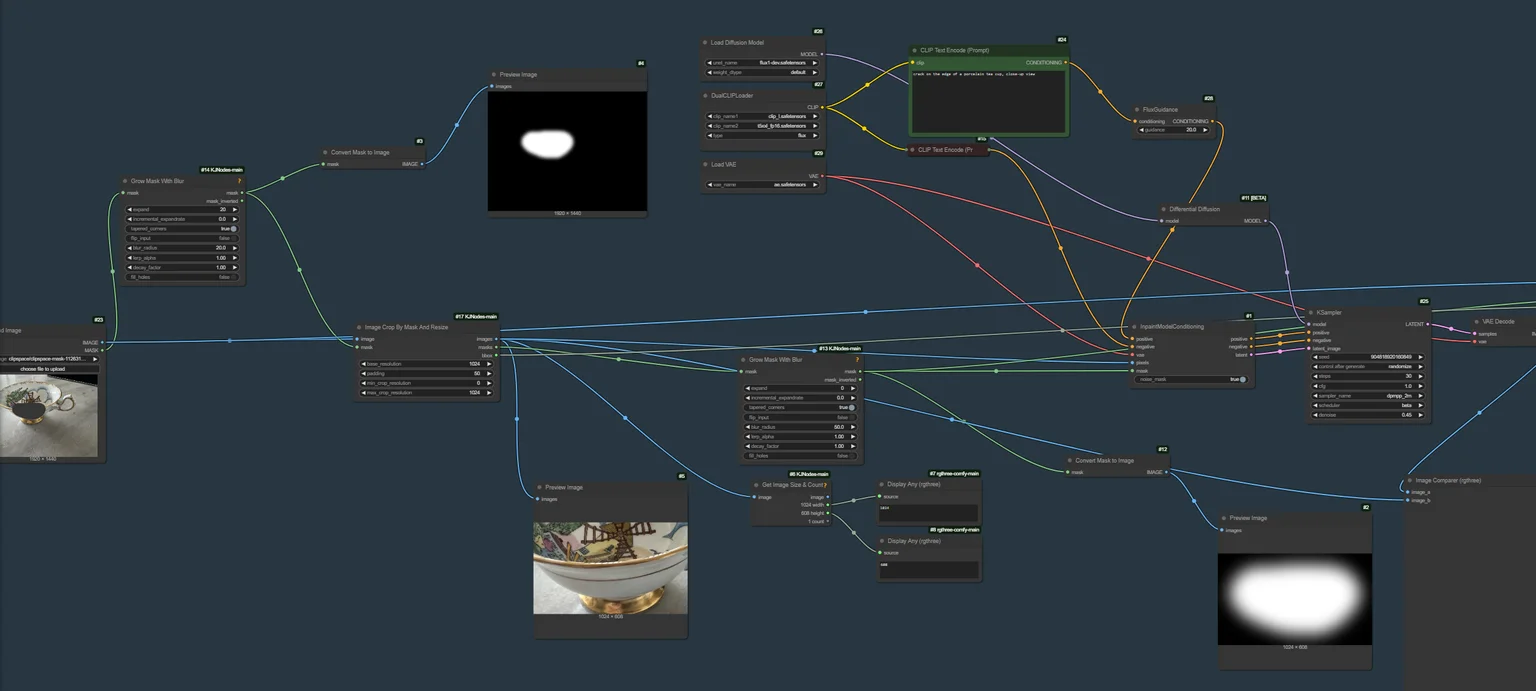Click base_resolution 1024 field in Image Crop node

(x=428, y=364)
